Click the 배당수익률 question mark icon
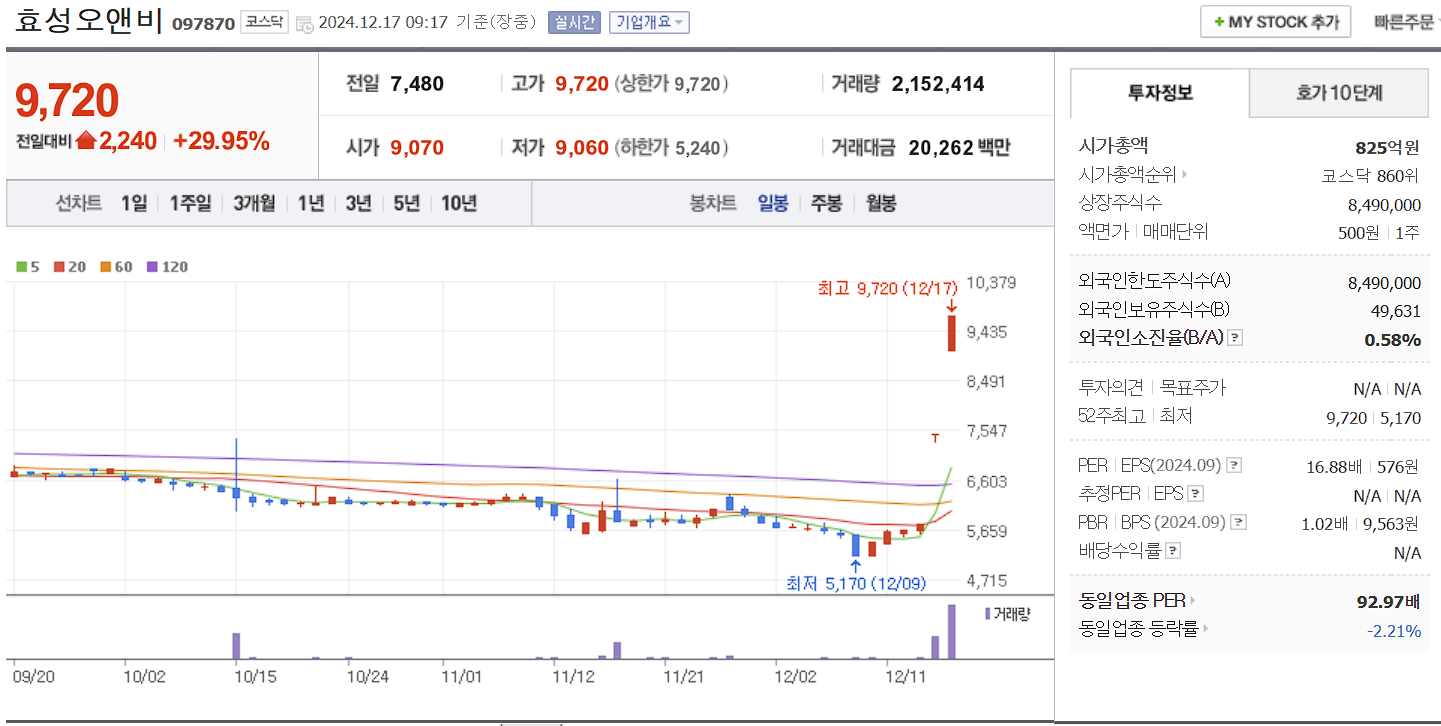Viewport: 1441px width, 726px height. point(1172,549)
